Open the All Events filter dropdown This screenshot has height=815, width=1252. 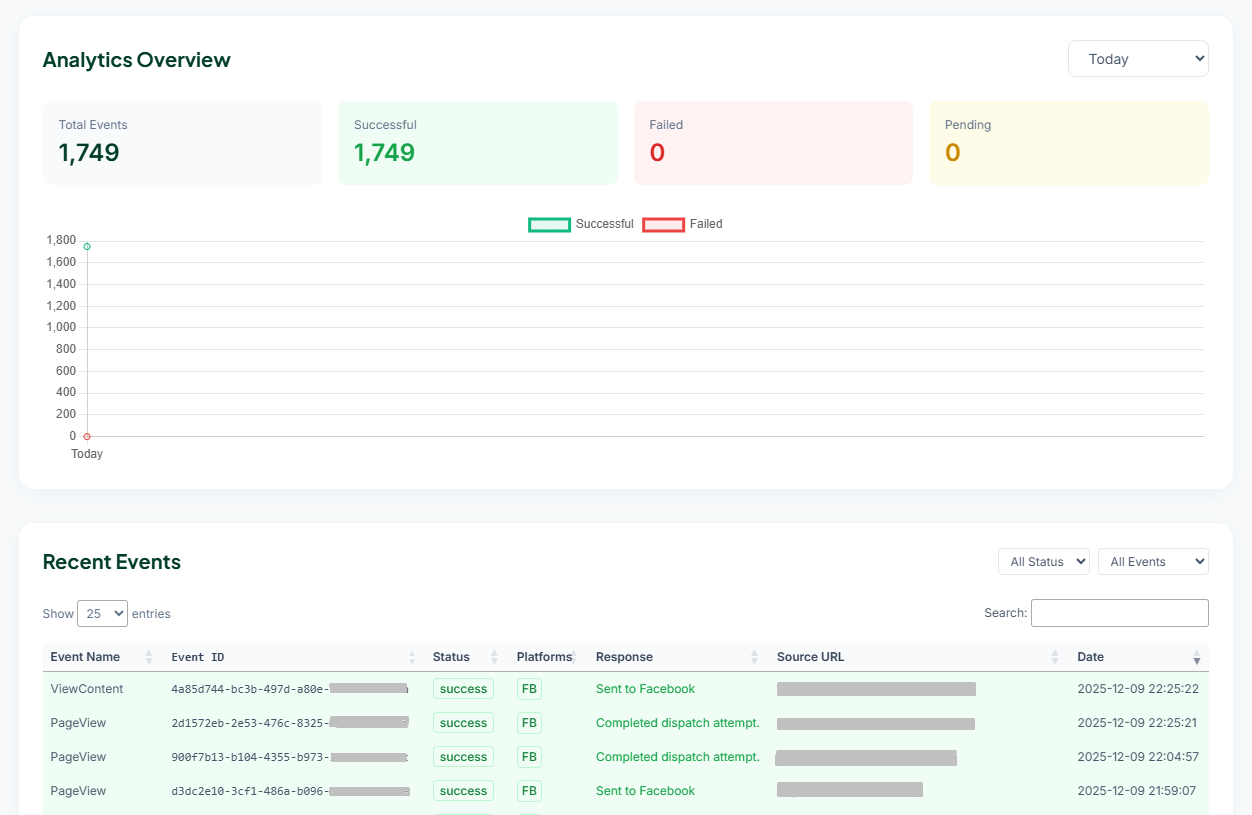click(1153, 561)
